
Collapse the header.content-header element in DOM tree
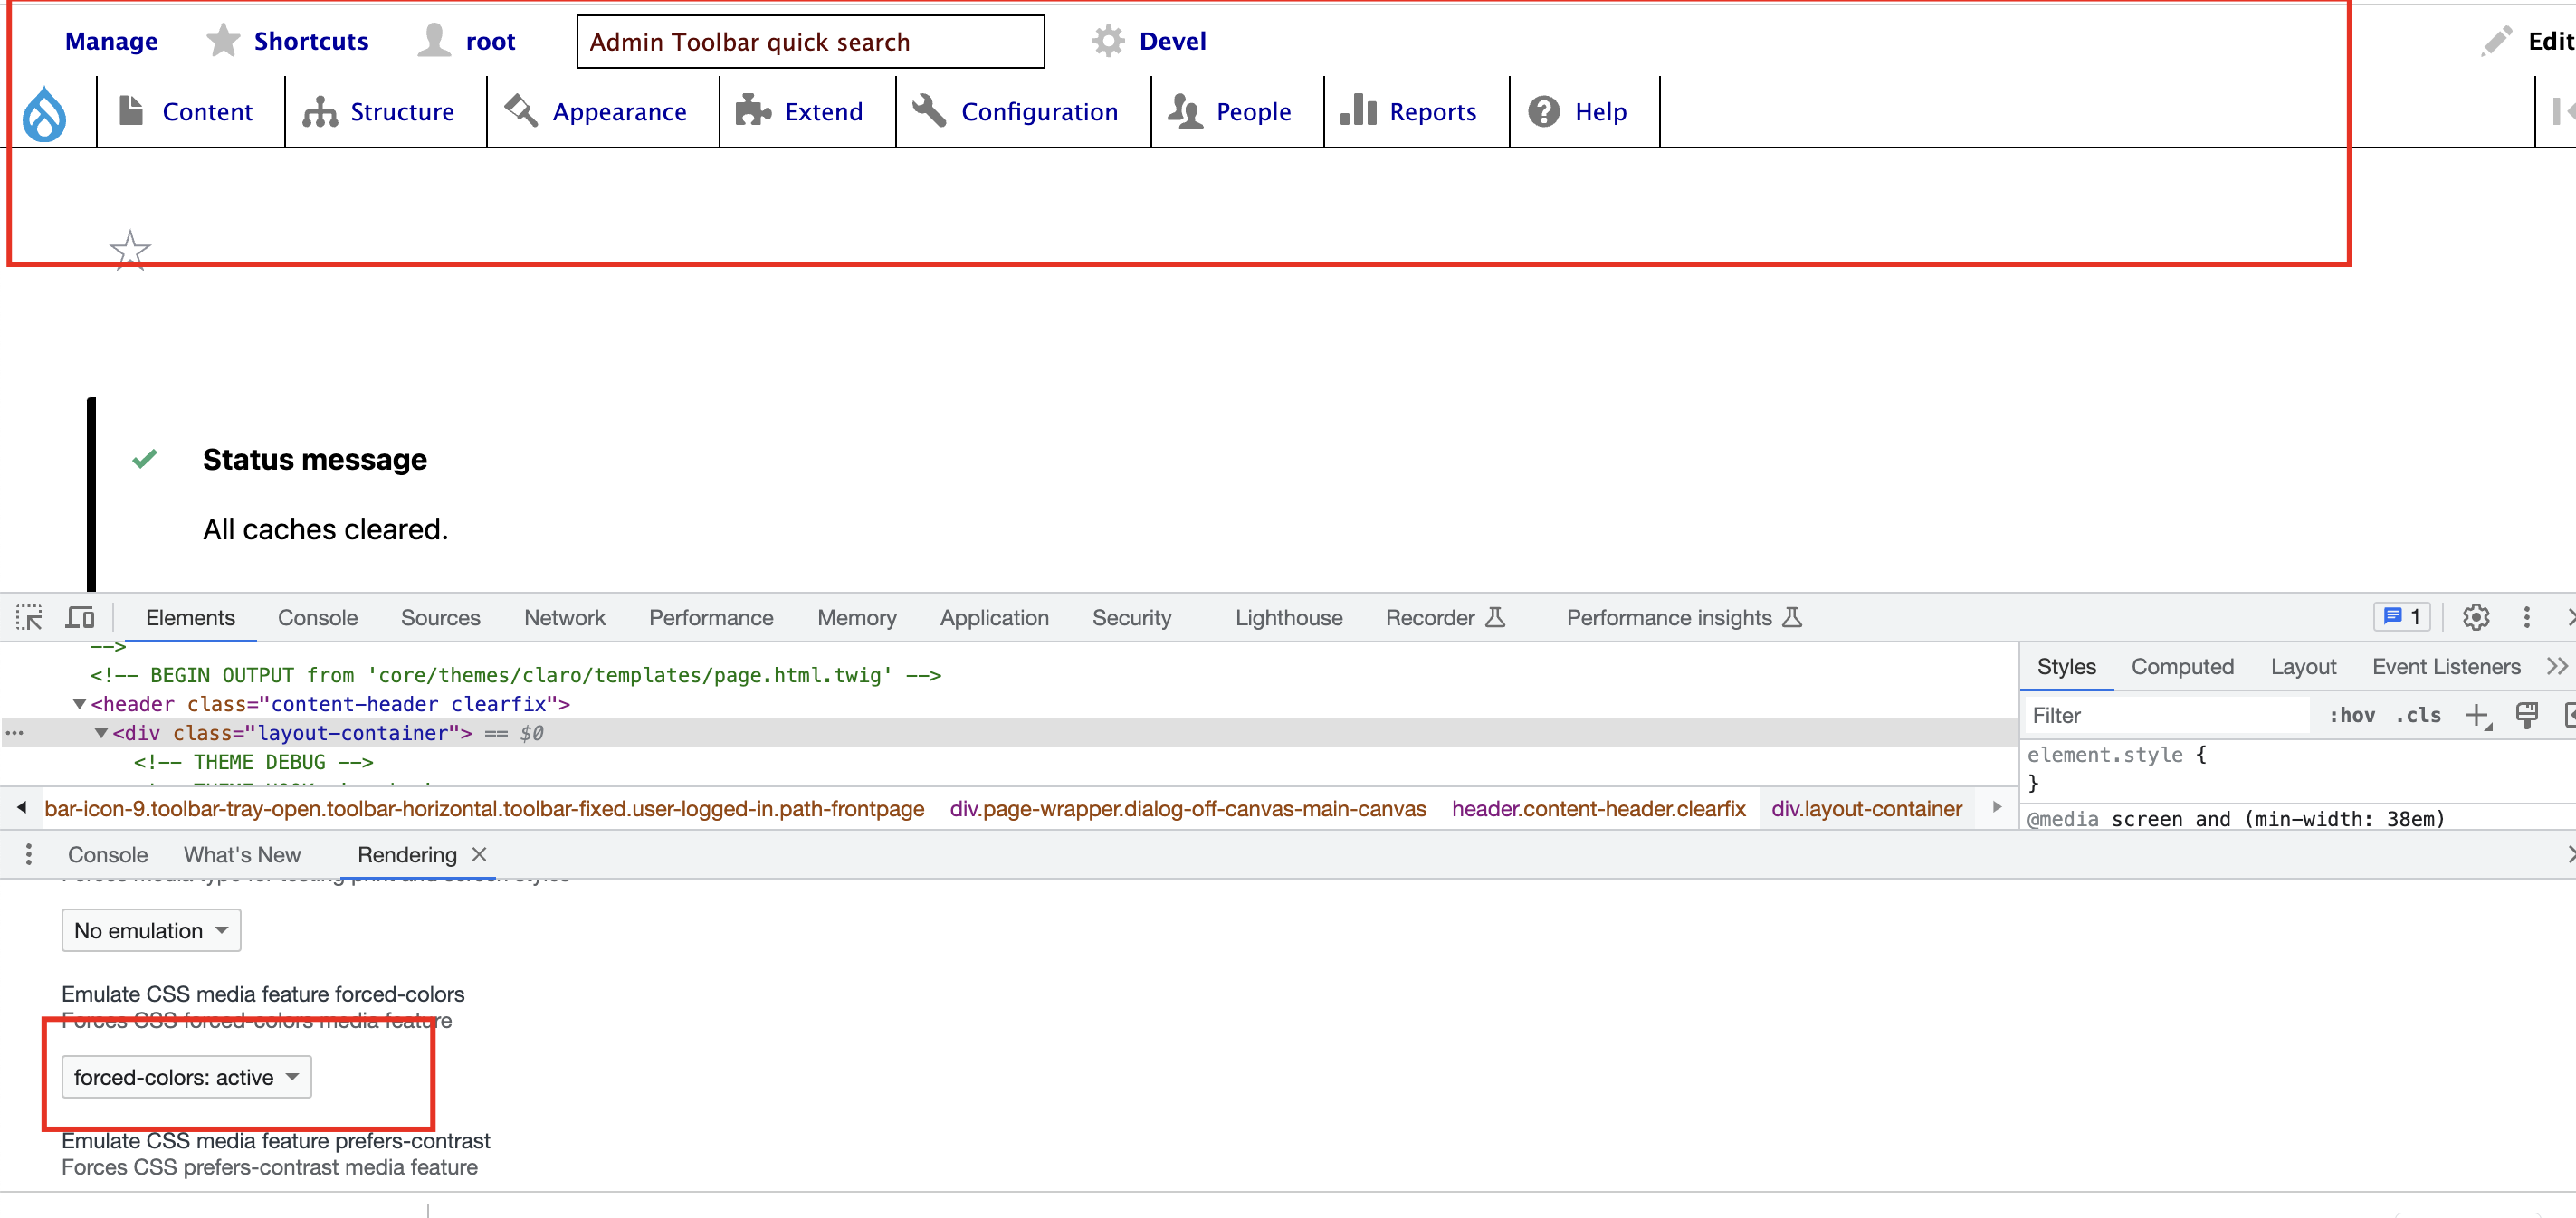point(80,704)
